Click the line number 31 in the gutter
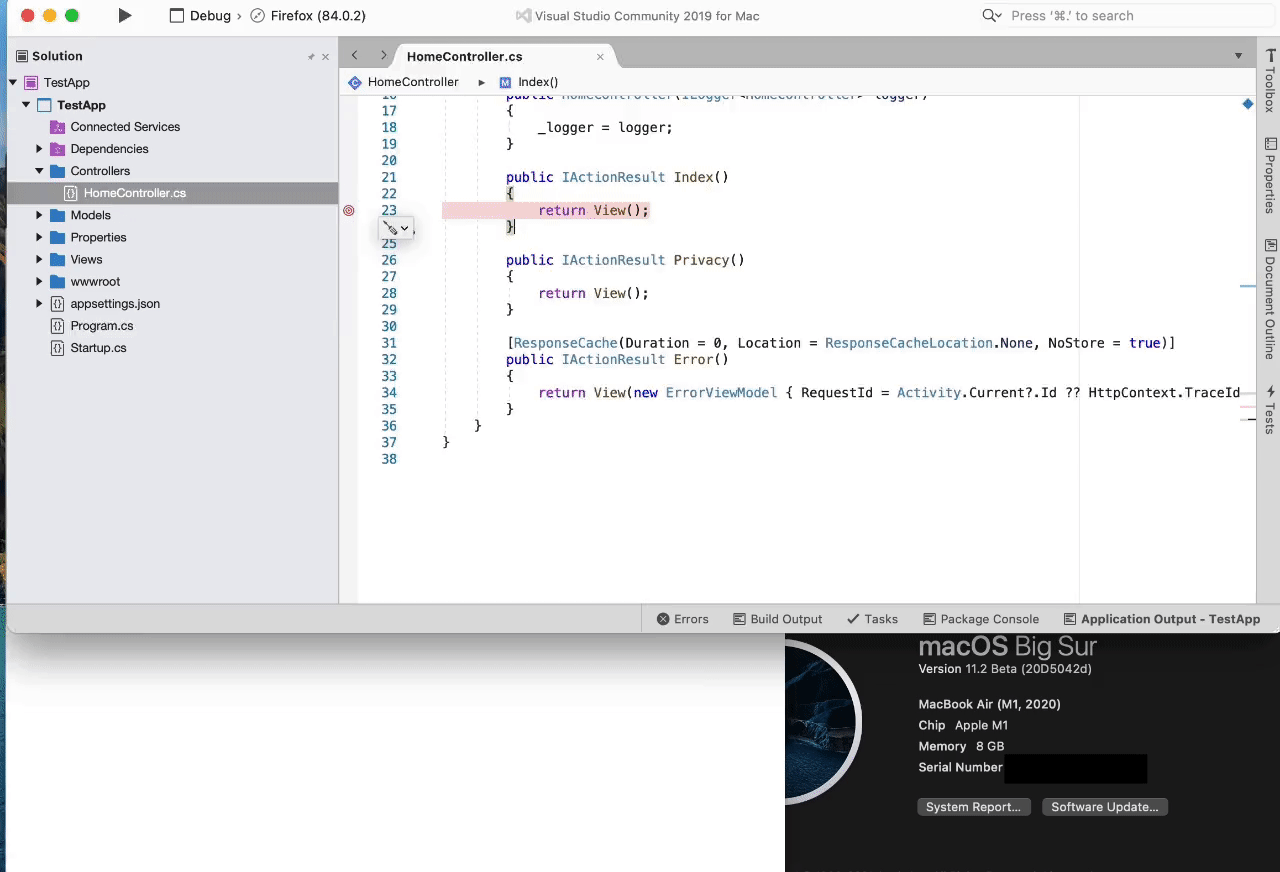Screen dimensions: 1280x872 coord(389,343)
